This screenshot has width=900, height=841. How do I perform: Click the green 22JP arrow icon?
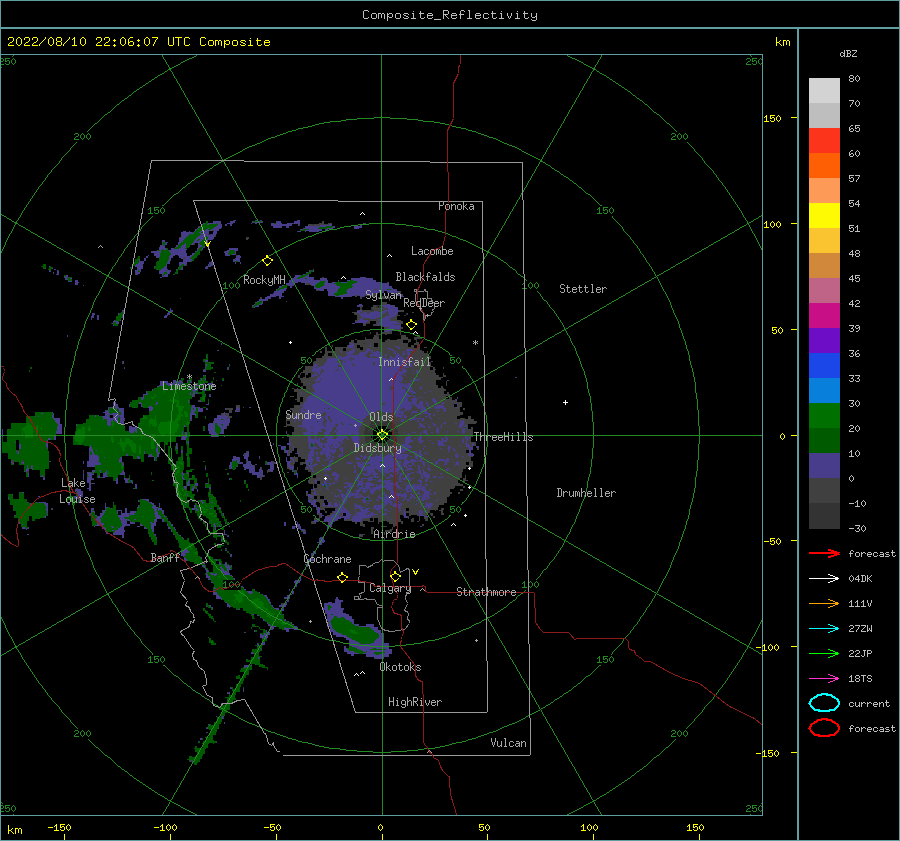pyautogui.click(x=824, y=653)
